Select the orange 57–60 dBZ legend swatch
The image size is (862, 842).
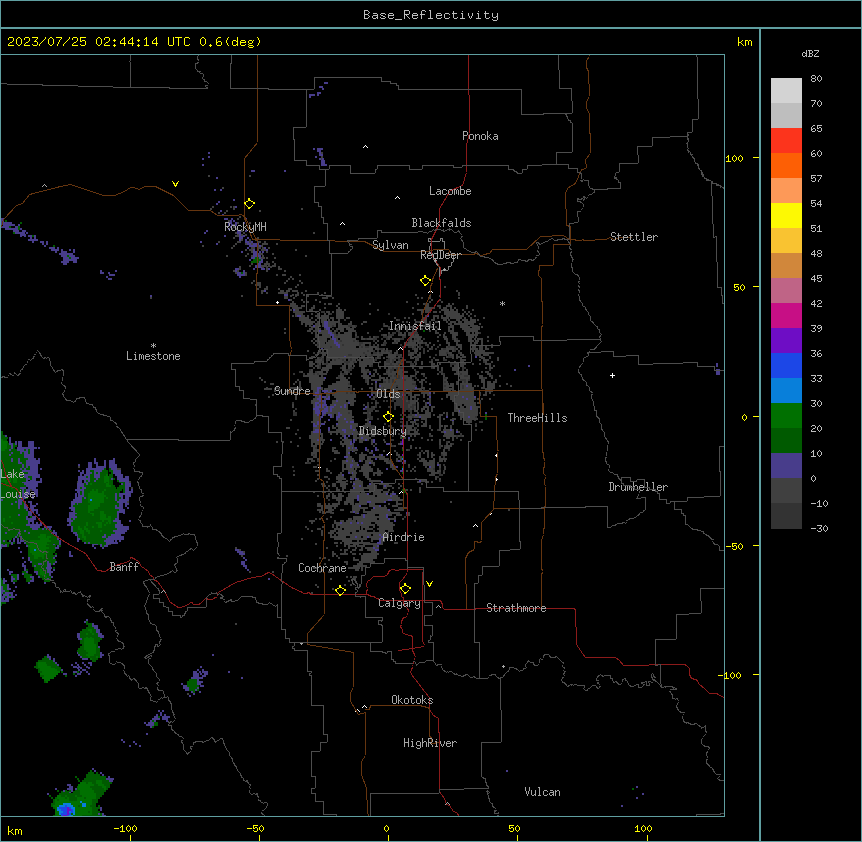786,165
